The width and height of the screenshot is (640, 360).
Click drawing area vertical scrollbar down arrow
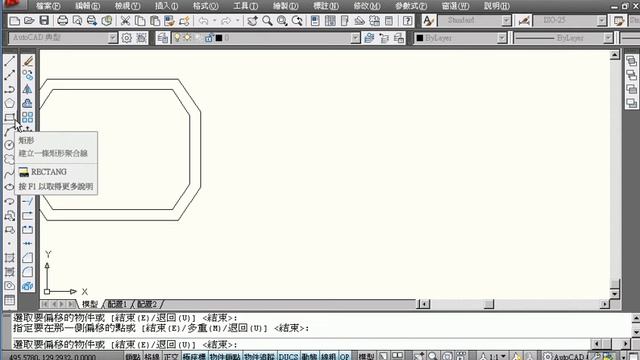(x=615, y=293)
